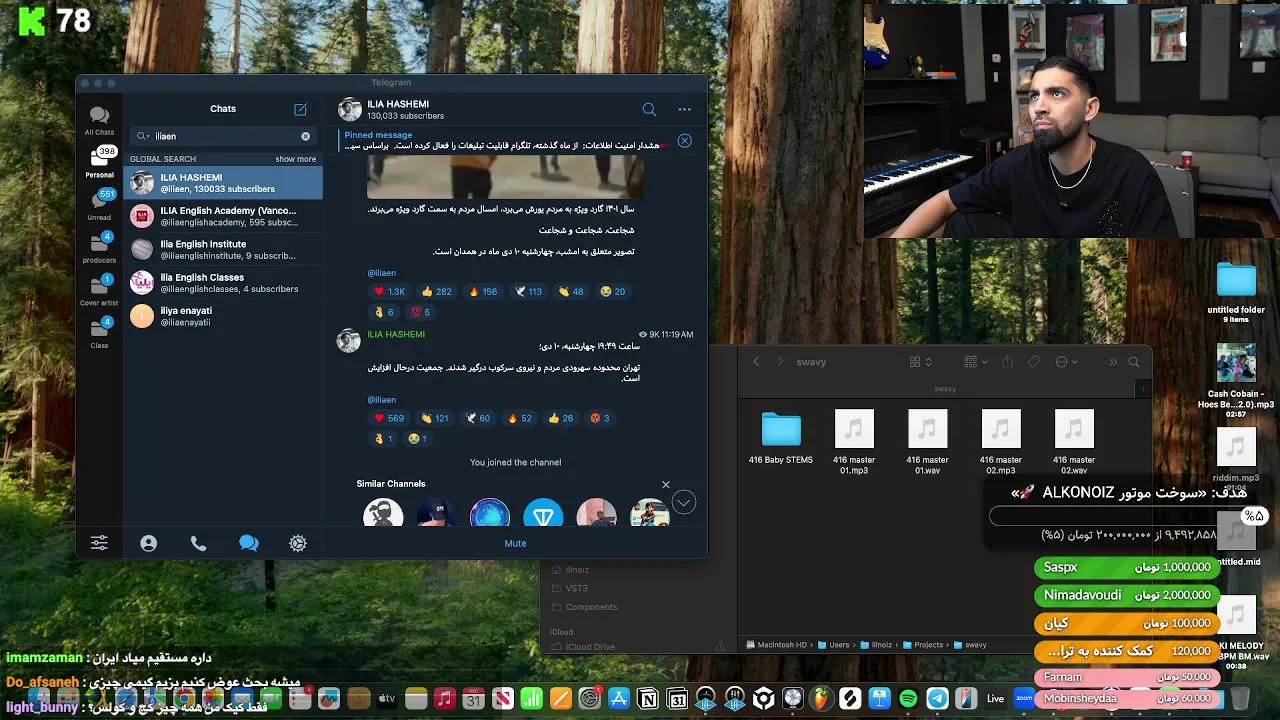The image size is (1280, 720).
Task: Open ILIA HASHEMI sender name on message
Action: coord(396,334)
